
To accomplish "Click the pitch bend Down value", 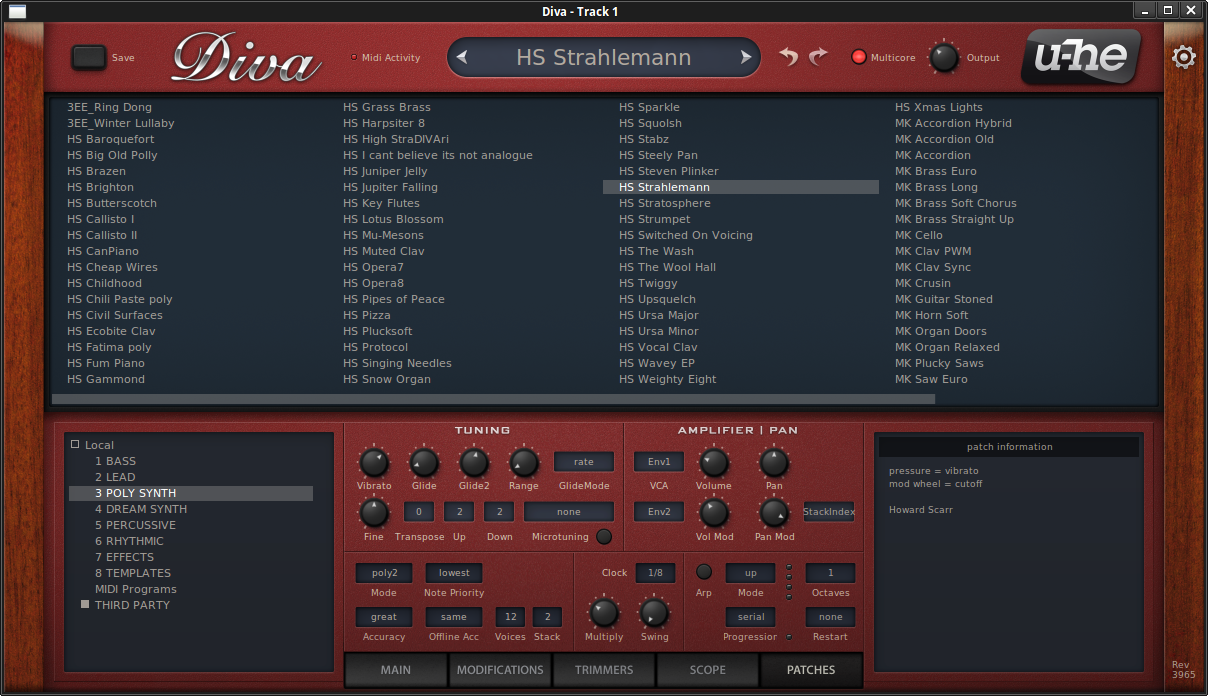I will pyautogui.click(x=499, y=511).
